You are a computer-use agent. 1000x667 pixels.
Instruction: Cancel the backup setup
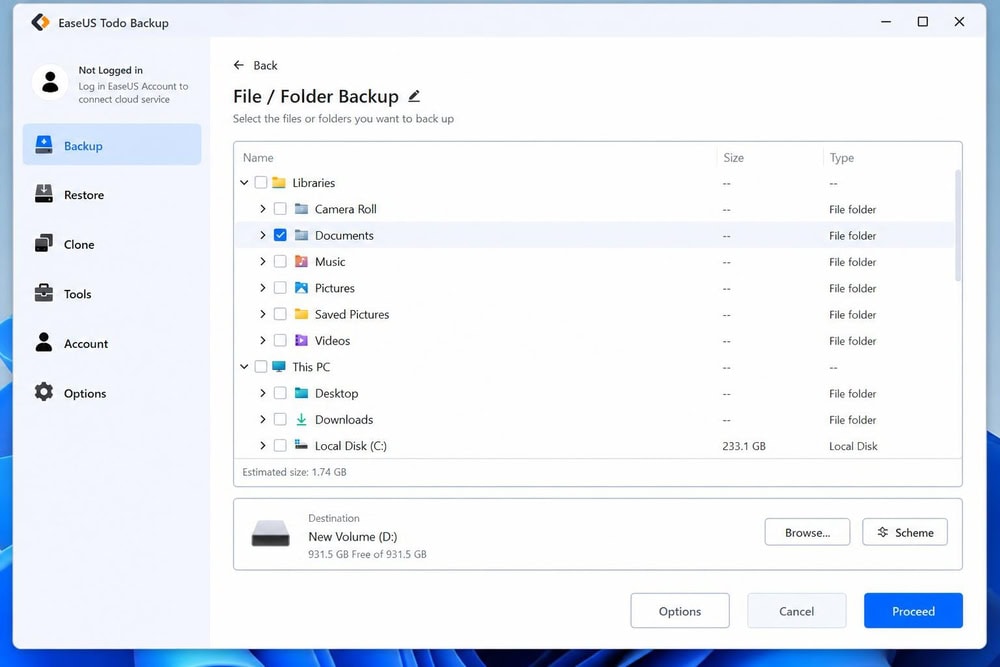coord(797,611)
